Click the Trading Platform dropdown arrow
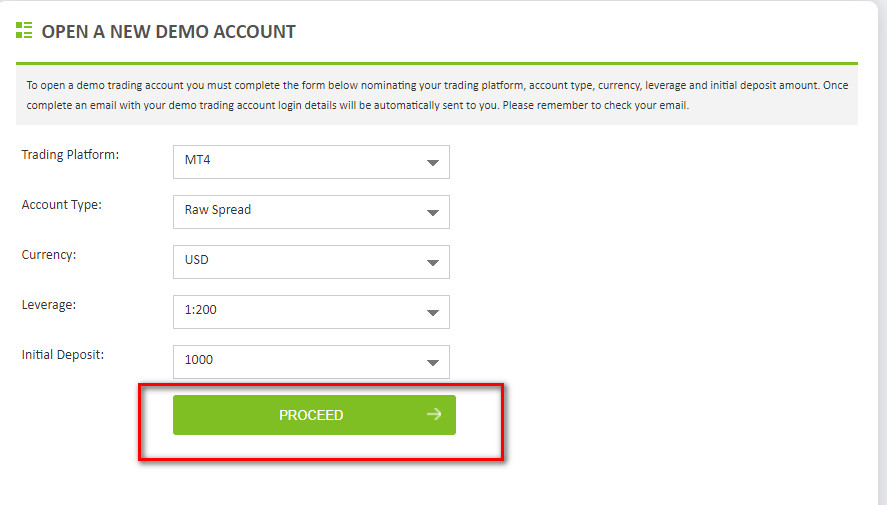The height and width of the screenshot is (505, 887). [432, 162]
